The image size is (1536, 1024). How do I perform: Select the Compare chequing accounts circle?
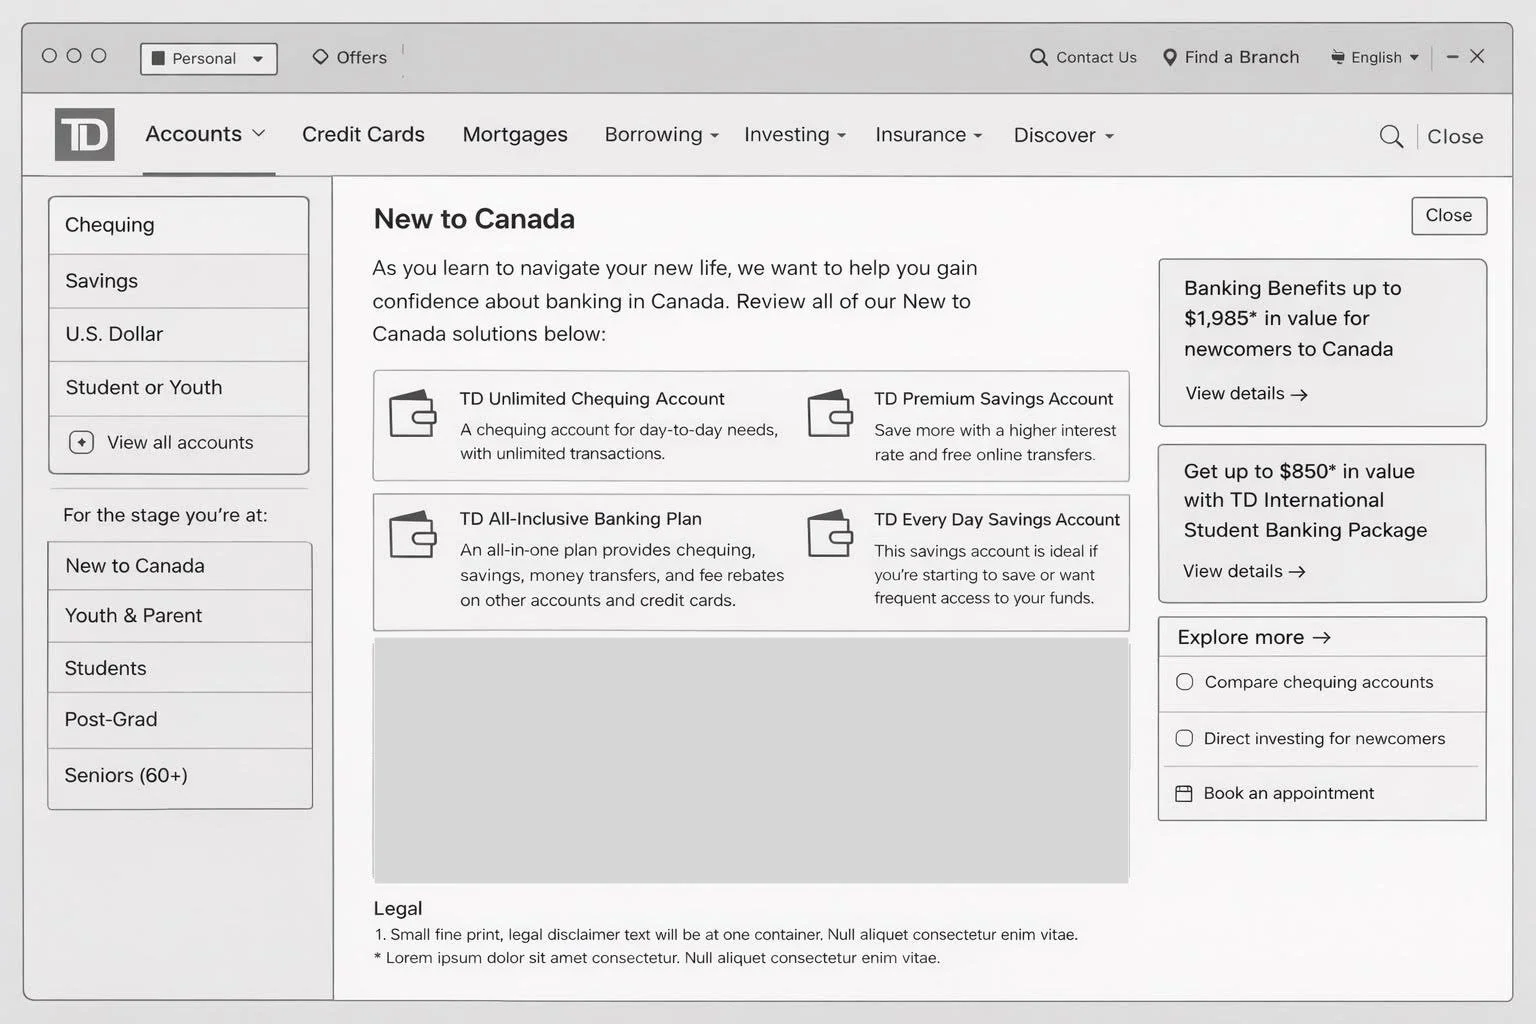1185,682
